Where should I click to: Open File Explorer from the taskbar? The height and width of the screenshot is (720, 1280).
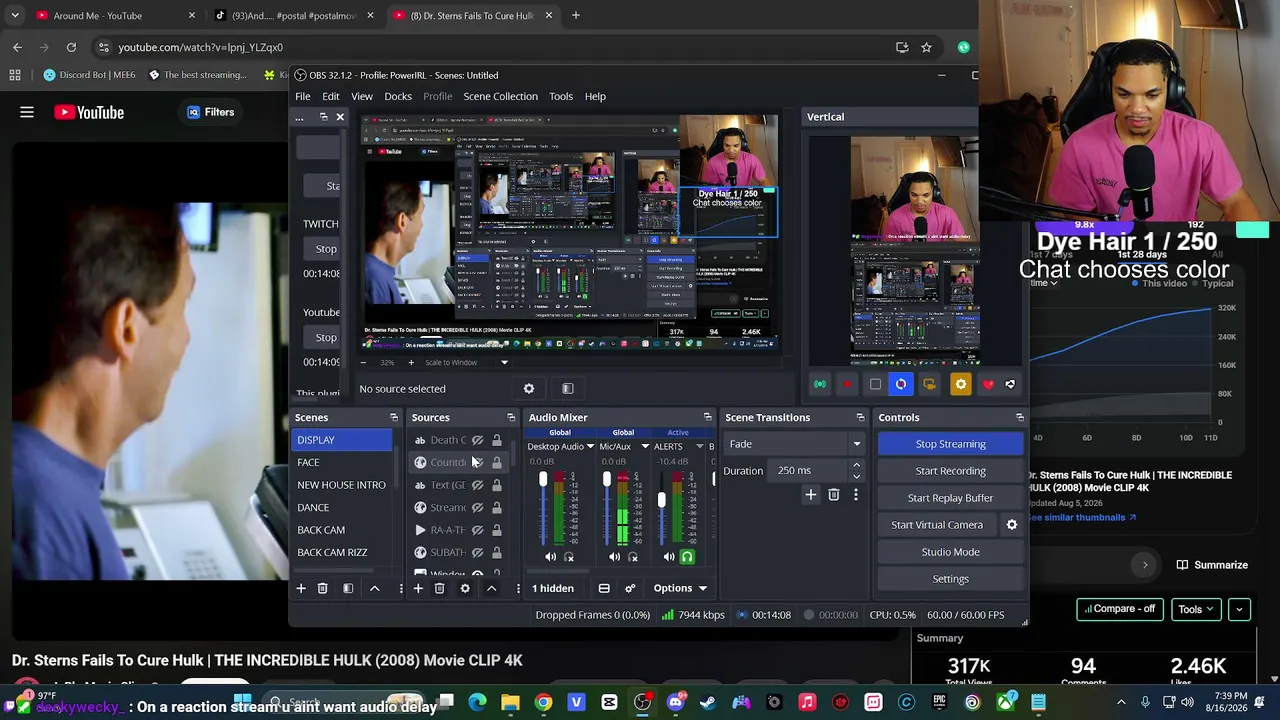pyautogui.click(x=510, y=702)
